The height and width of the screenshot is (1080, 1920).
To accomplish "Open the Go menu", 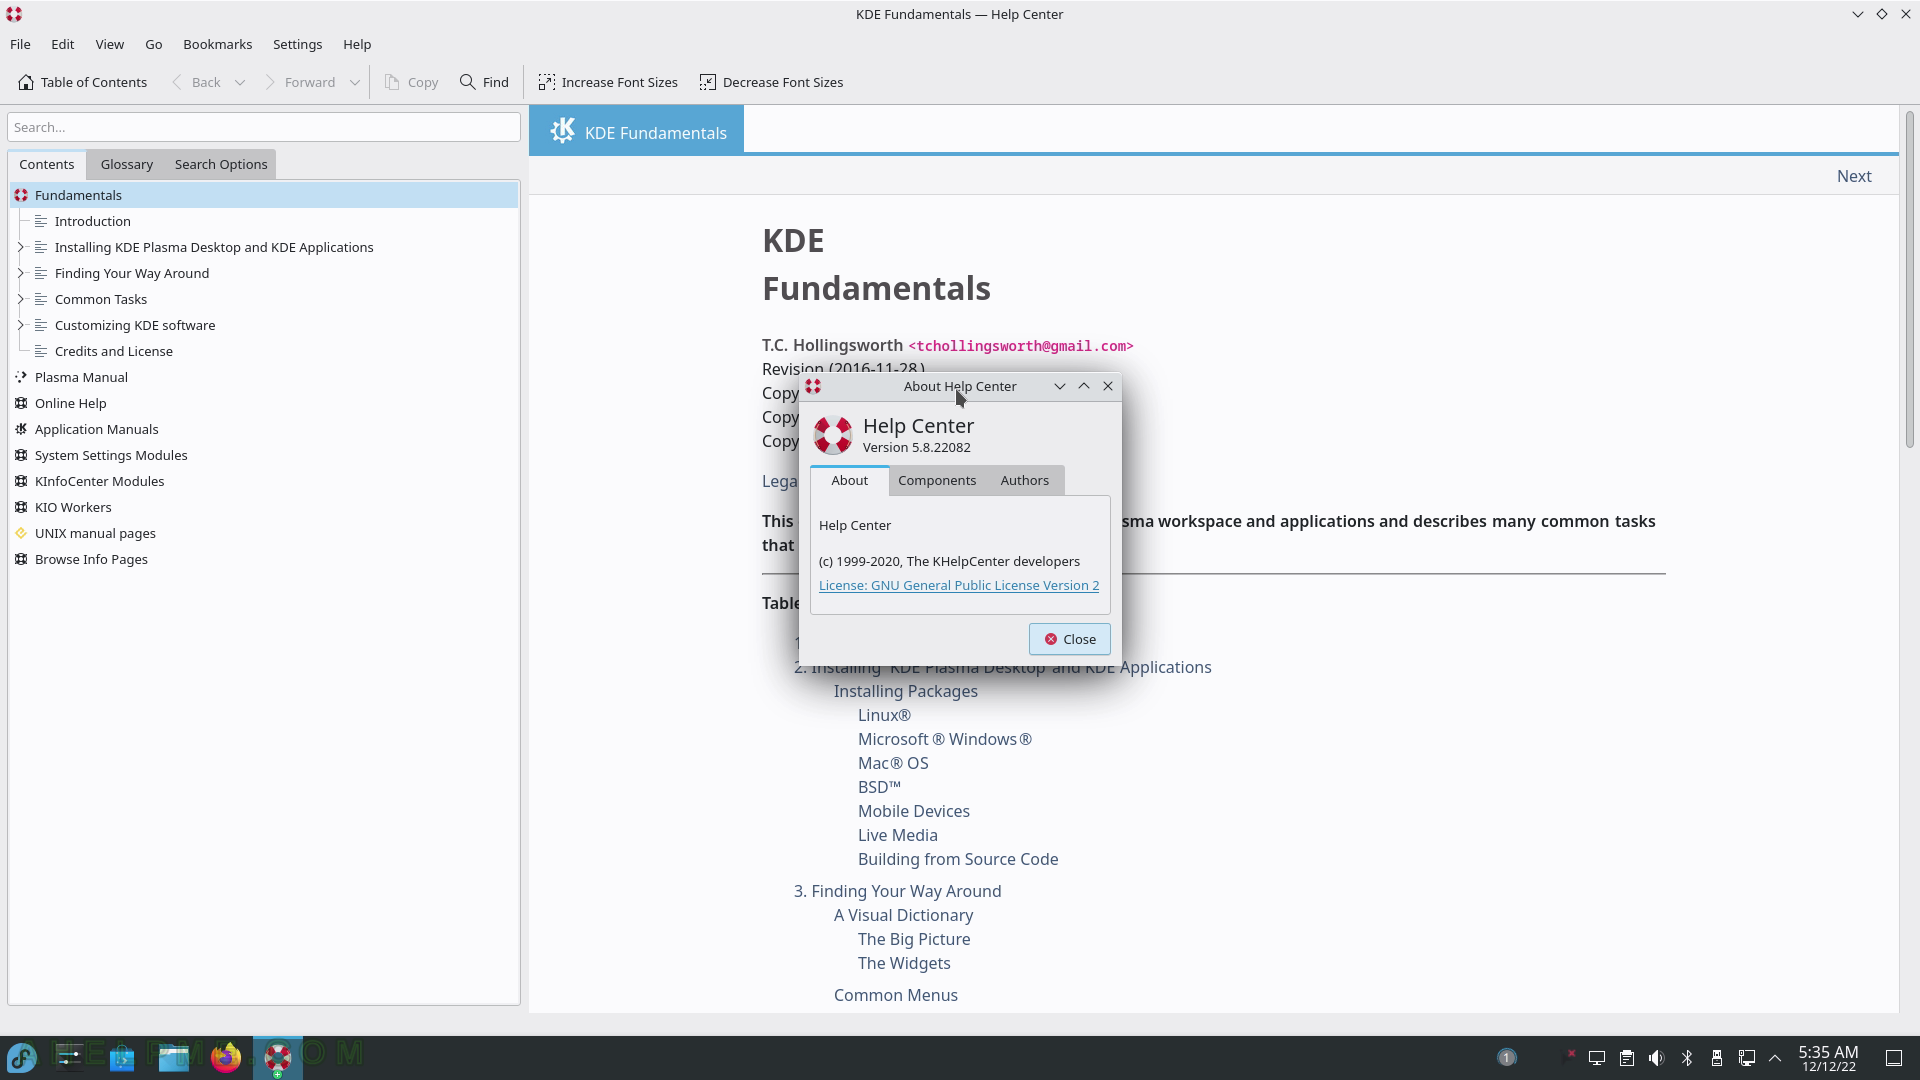I will click(153, 44).
